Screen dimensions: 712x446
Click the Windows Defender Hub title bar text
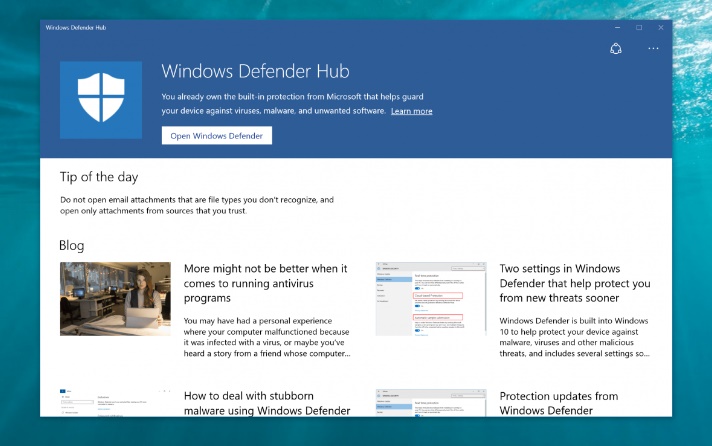[77, 27]
